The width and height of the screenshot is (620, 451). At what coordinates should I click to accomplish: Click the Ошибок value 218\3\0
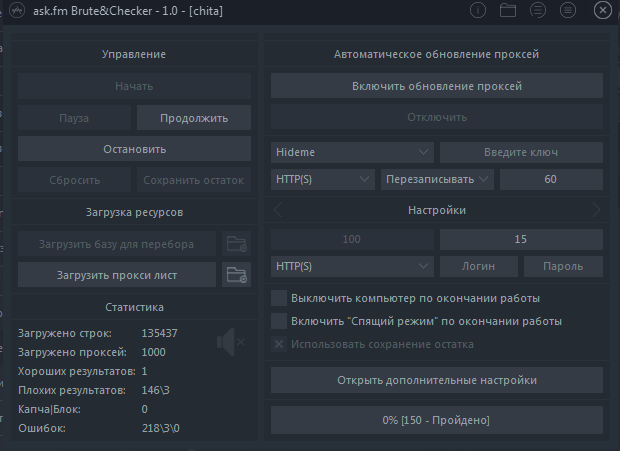(x=161, y=428)
